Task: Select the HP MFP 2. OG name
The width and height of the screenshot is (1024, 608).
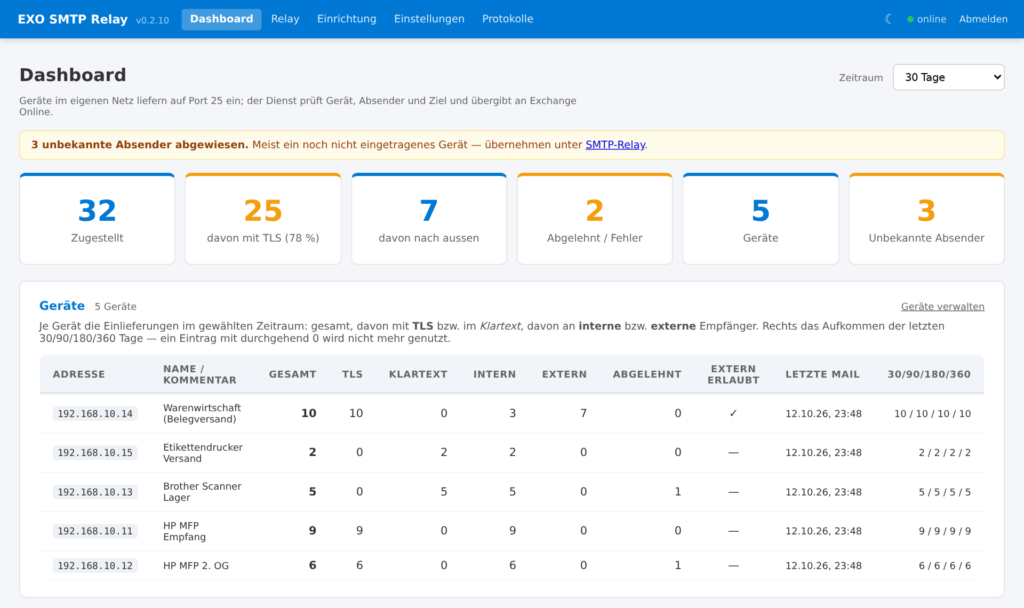Action: [x=196, y=566]
